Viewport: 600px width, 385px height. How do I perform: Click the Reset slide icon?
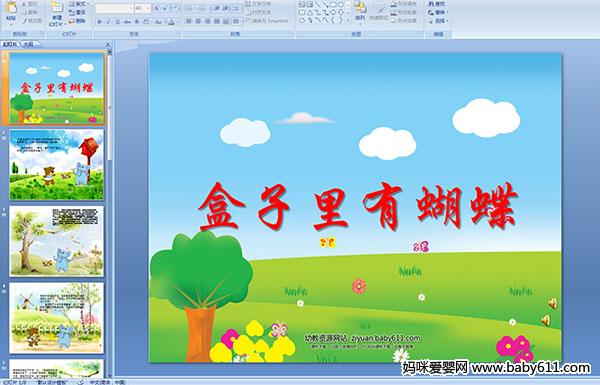(78, 13)
